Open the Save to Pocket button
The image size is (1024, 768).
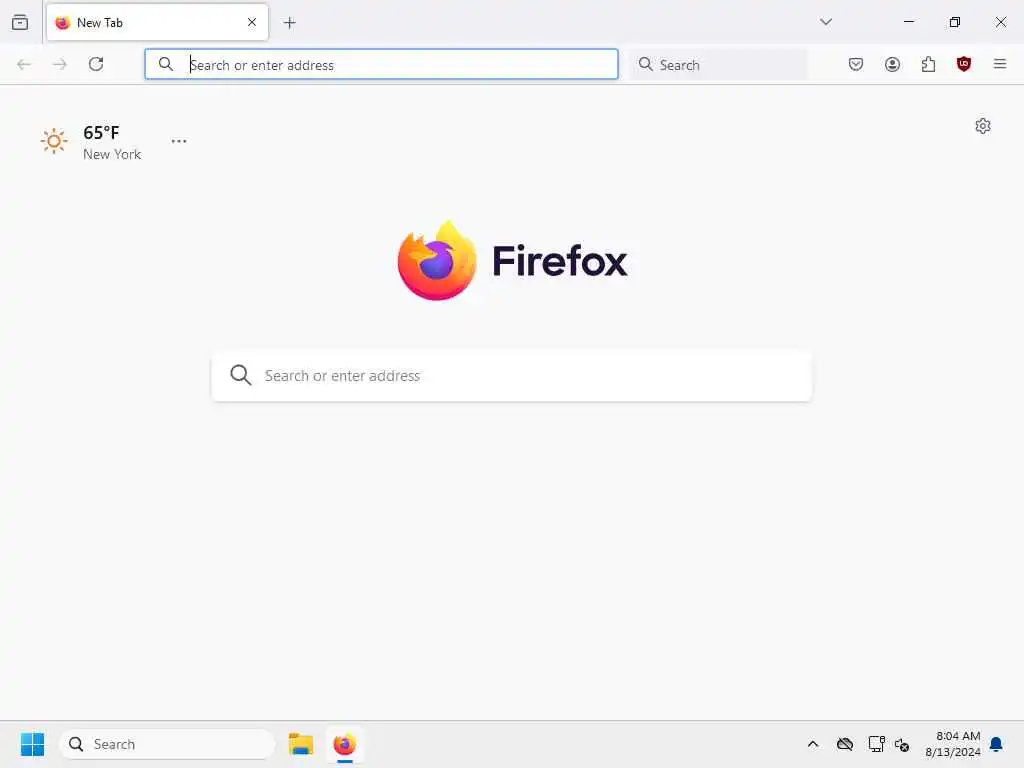click(x=856, y=64)
